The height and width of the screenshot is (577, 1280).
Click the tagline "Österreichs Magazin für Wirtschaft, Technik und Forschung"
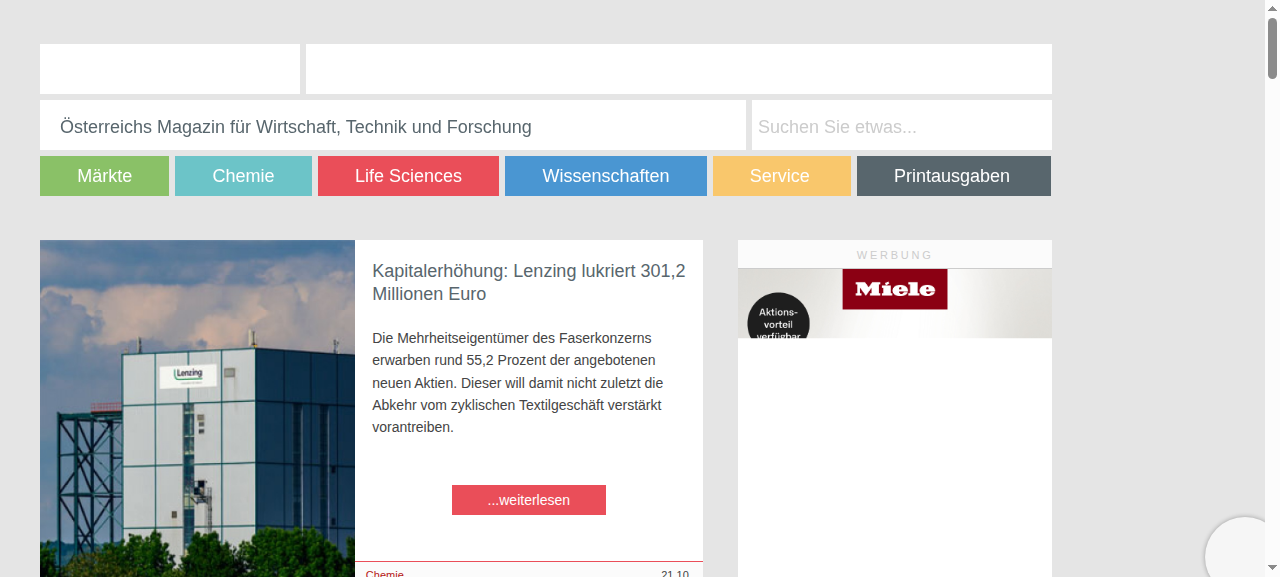296,127
